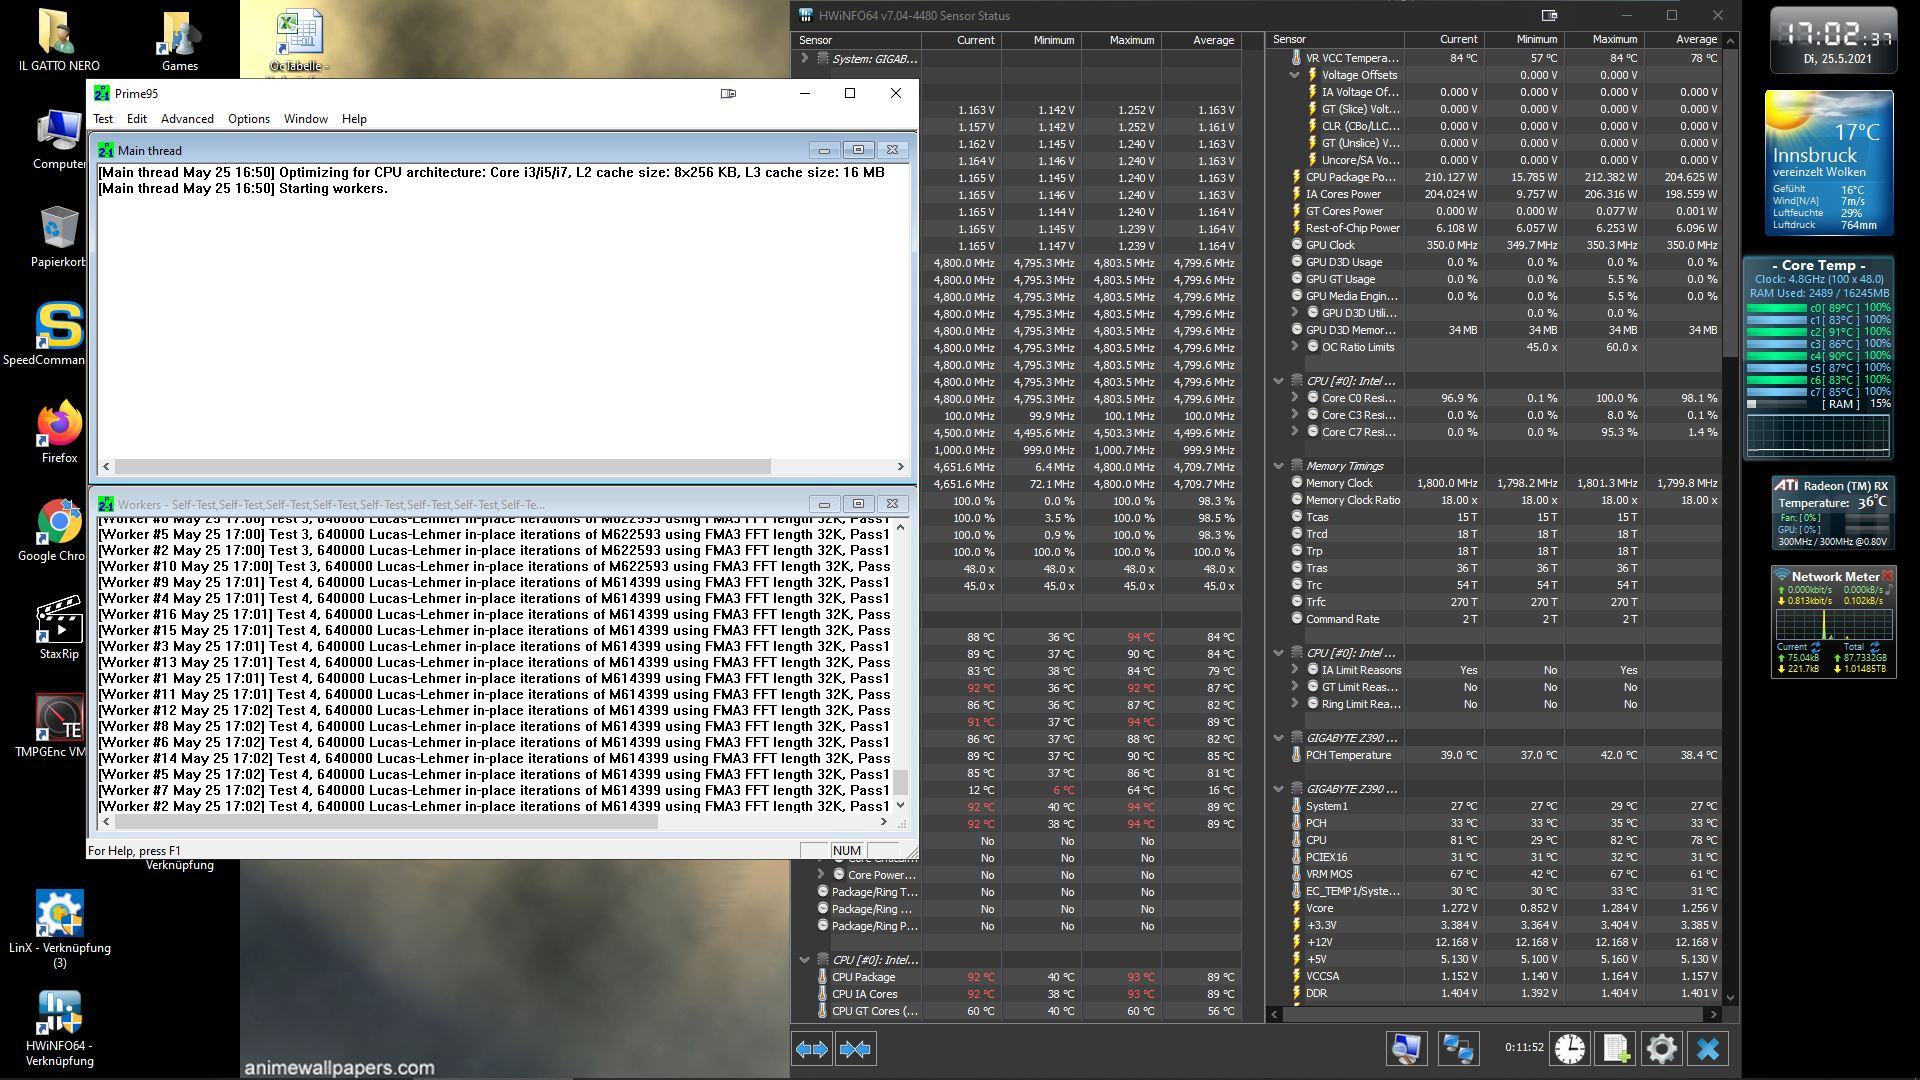1920x1080 pixels.
Task: Click the Radeon RX temperature gadget
Action: pyautogui.click(x=1832, y=512)
